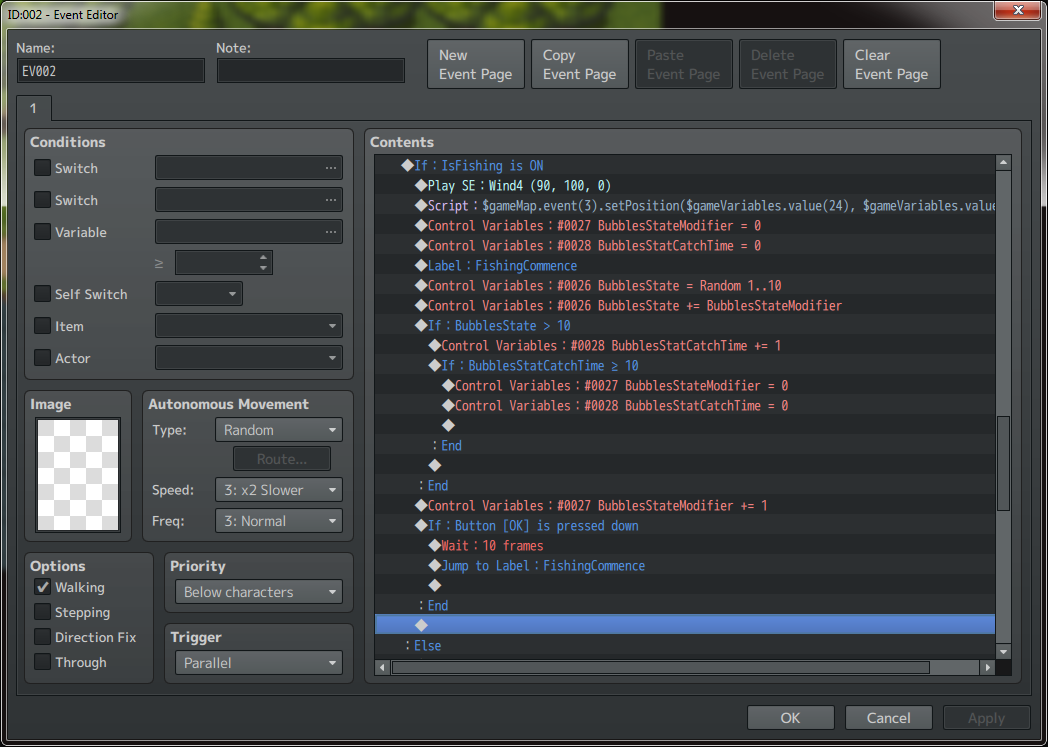Uncheck the Walking option
The width and height of the screenshot is (1048, 747).
43,588
